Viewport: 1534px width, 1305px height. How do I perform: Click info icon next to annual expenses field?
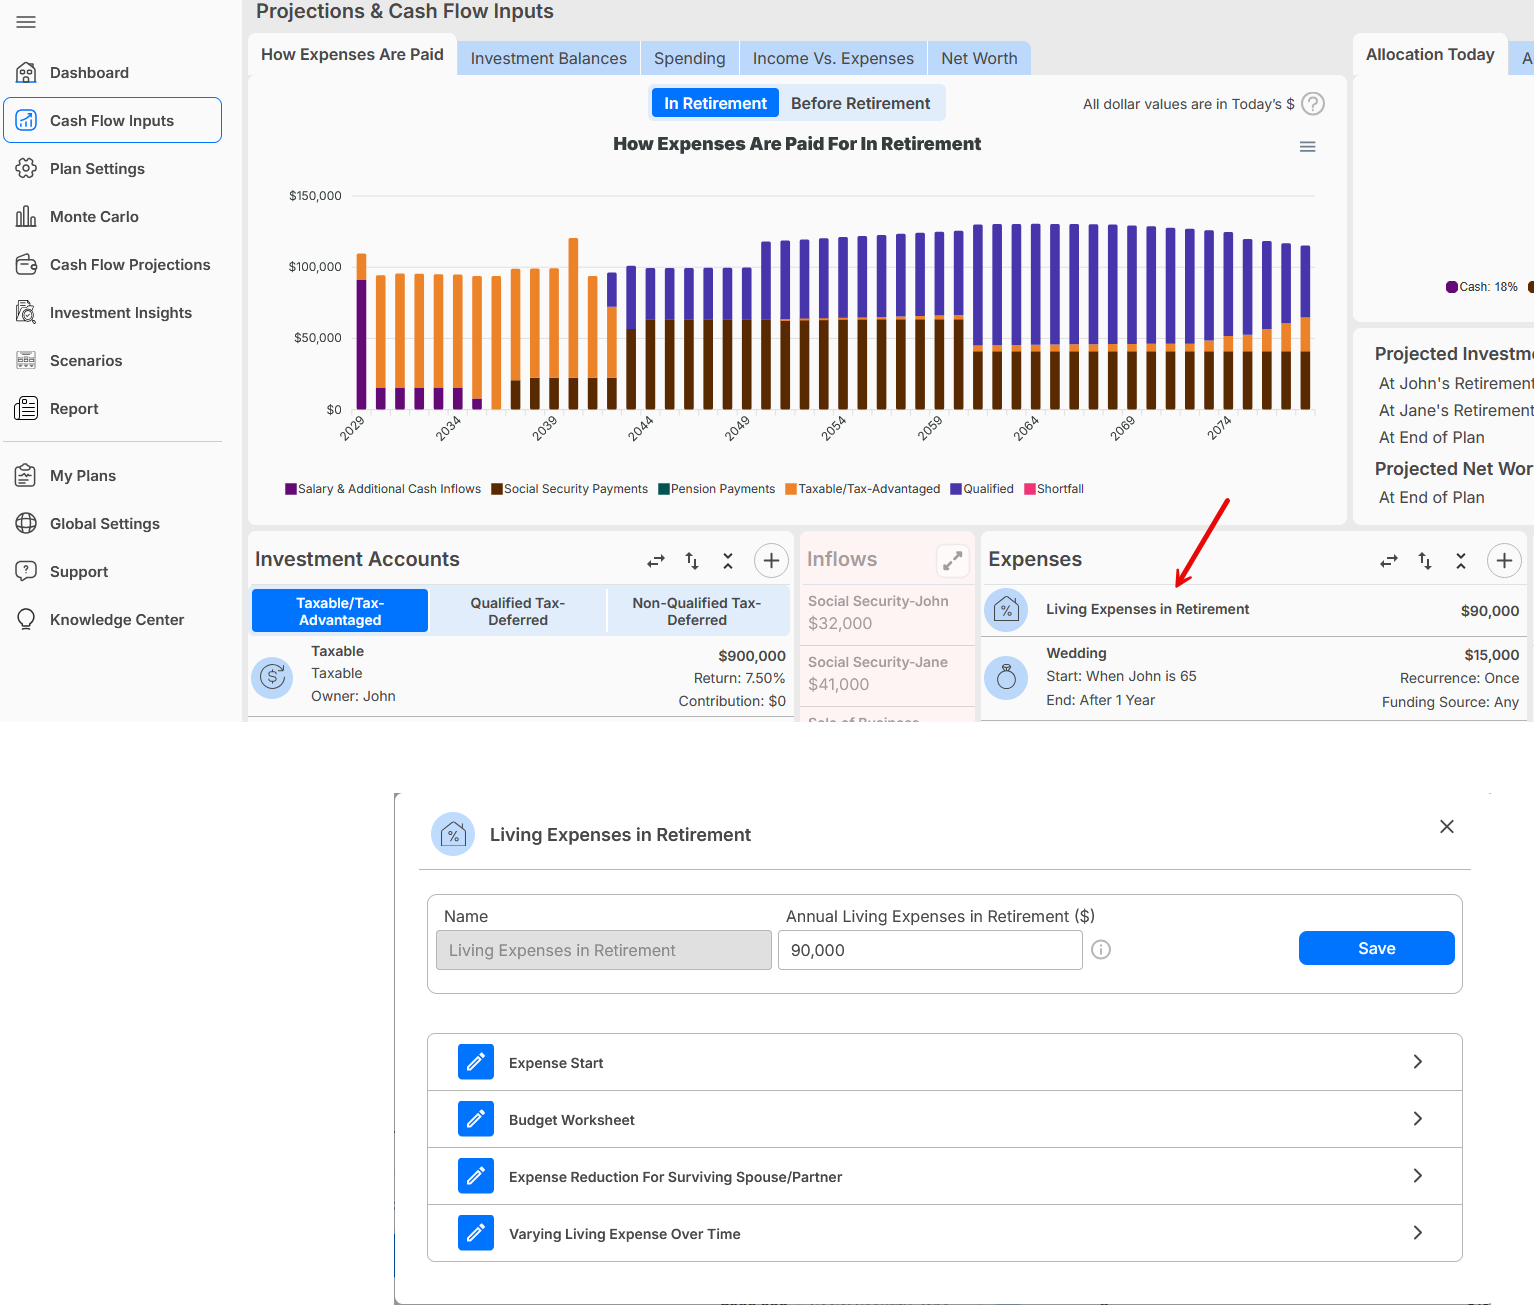tap(1101, 950)
